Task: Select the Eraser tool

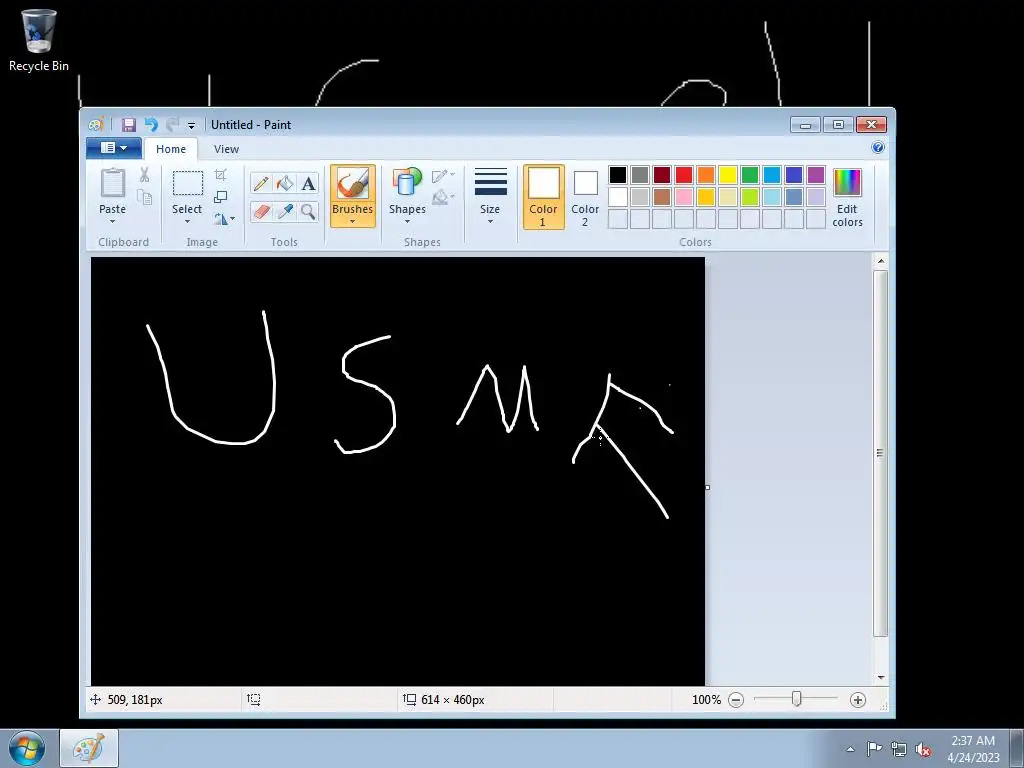Action: pos(261,212)
